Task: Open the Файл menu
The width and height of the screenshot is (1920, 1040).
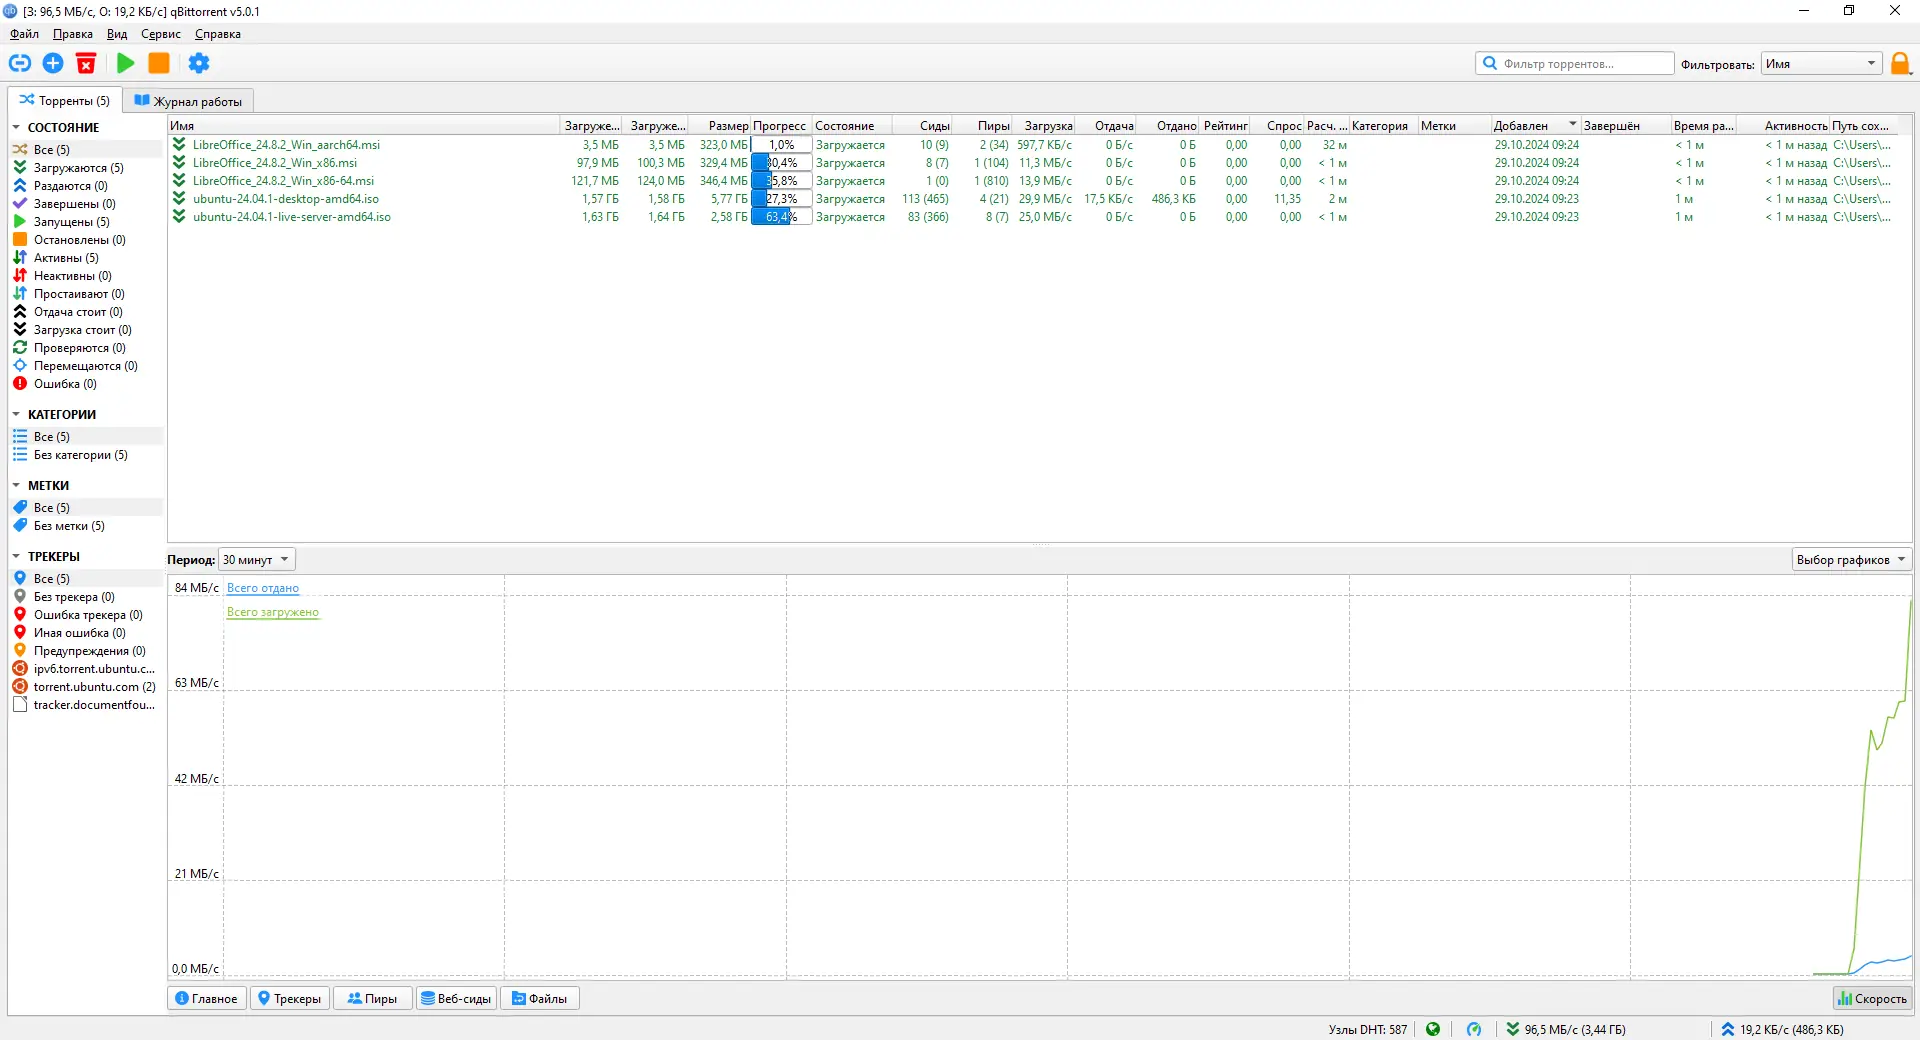Action: (25, 34)
